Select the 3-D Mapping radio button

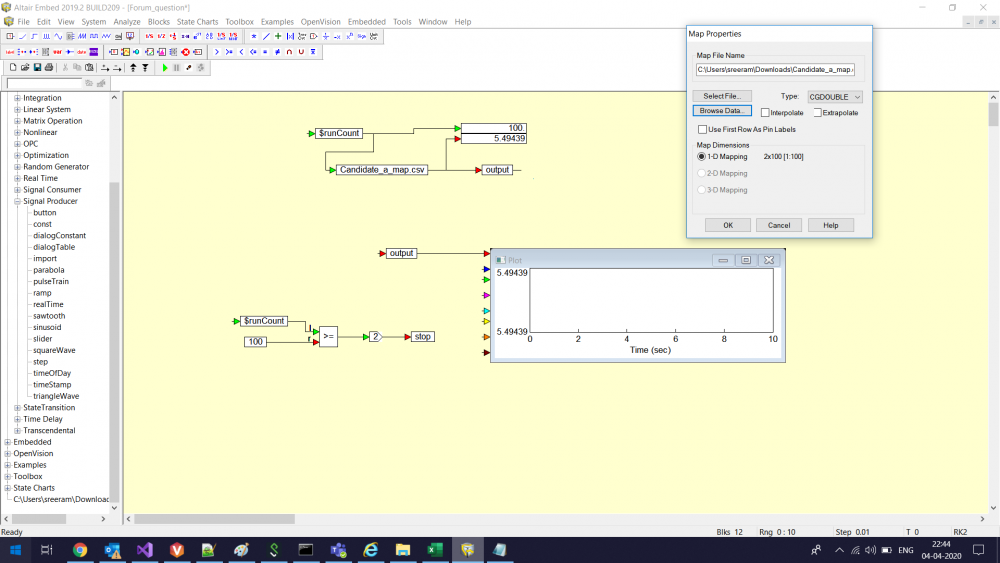702,189
